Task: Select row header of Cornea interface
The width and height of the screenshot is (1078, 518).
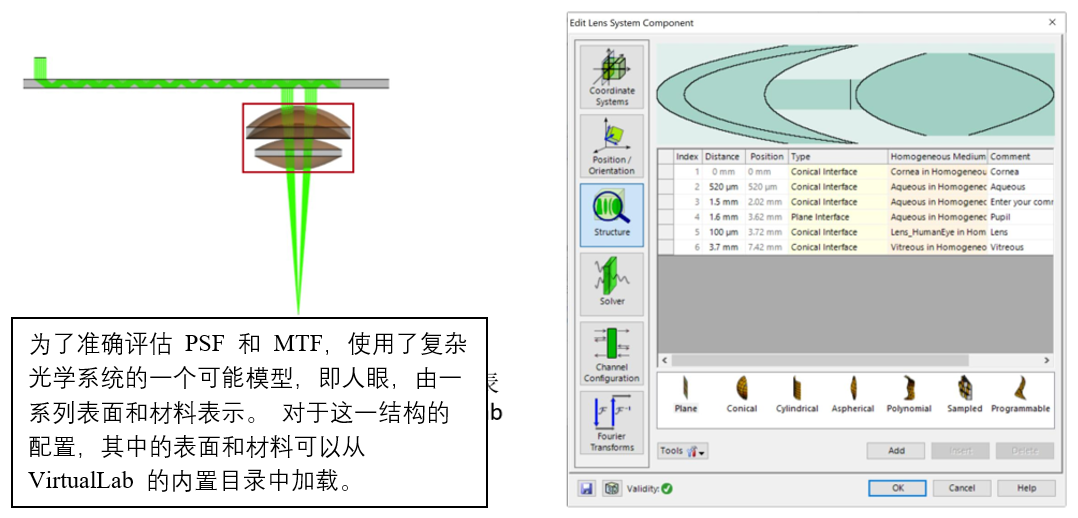Action: tap(666, 172)
